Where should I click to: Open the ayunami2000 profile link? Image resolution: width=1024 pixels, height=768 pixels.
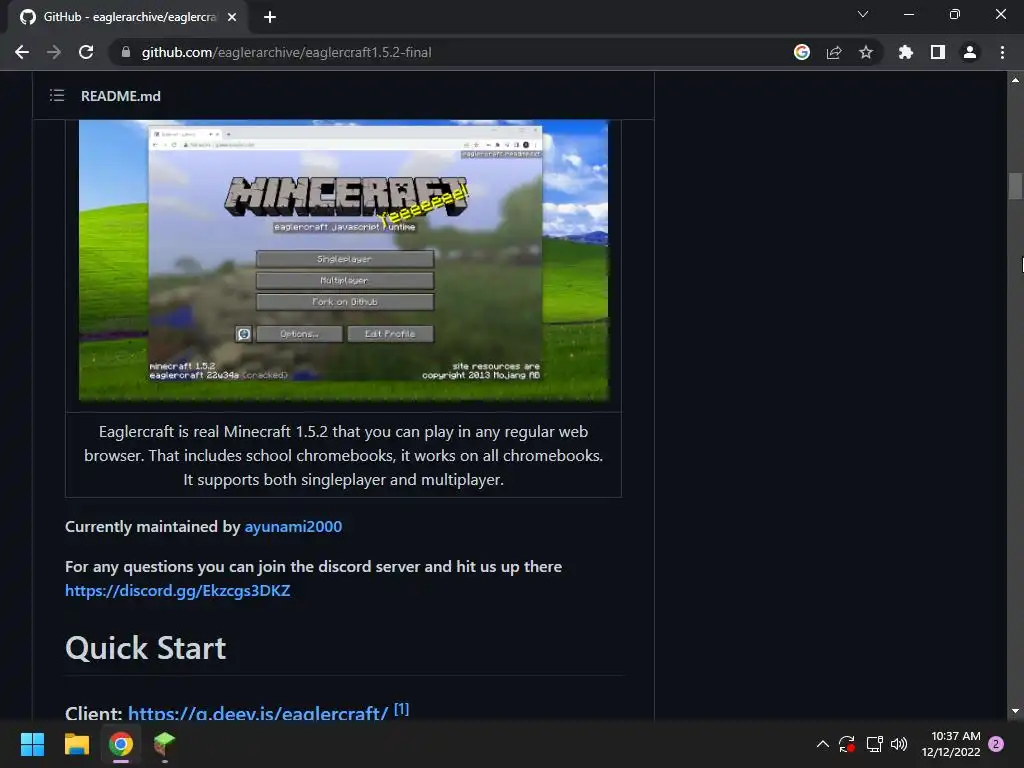click(293, 526)
